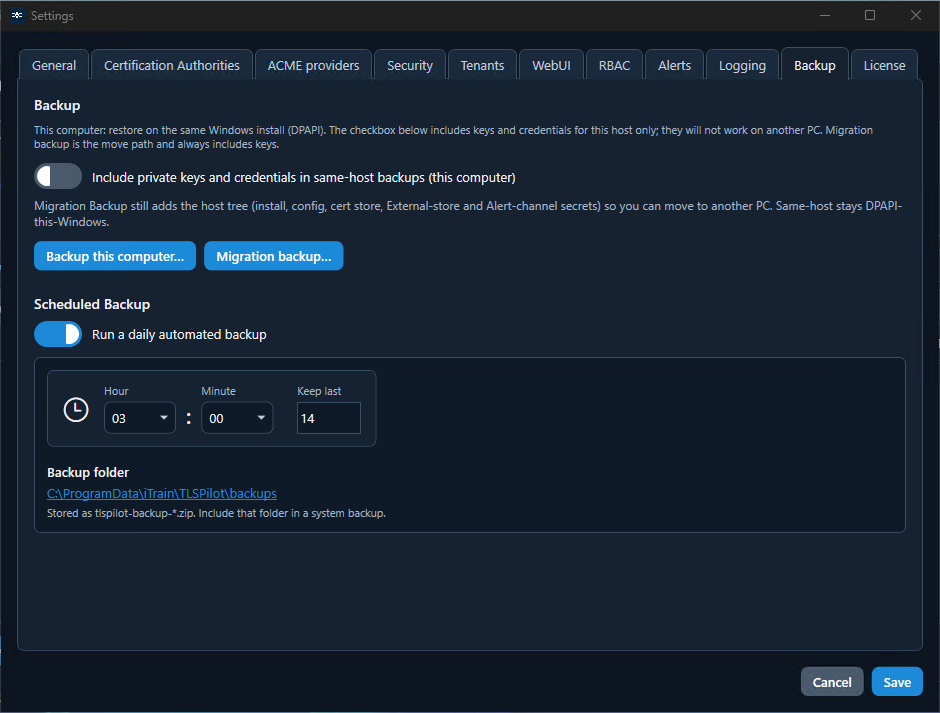Click the Keep last input field

click(x=329, y=418)
